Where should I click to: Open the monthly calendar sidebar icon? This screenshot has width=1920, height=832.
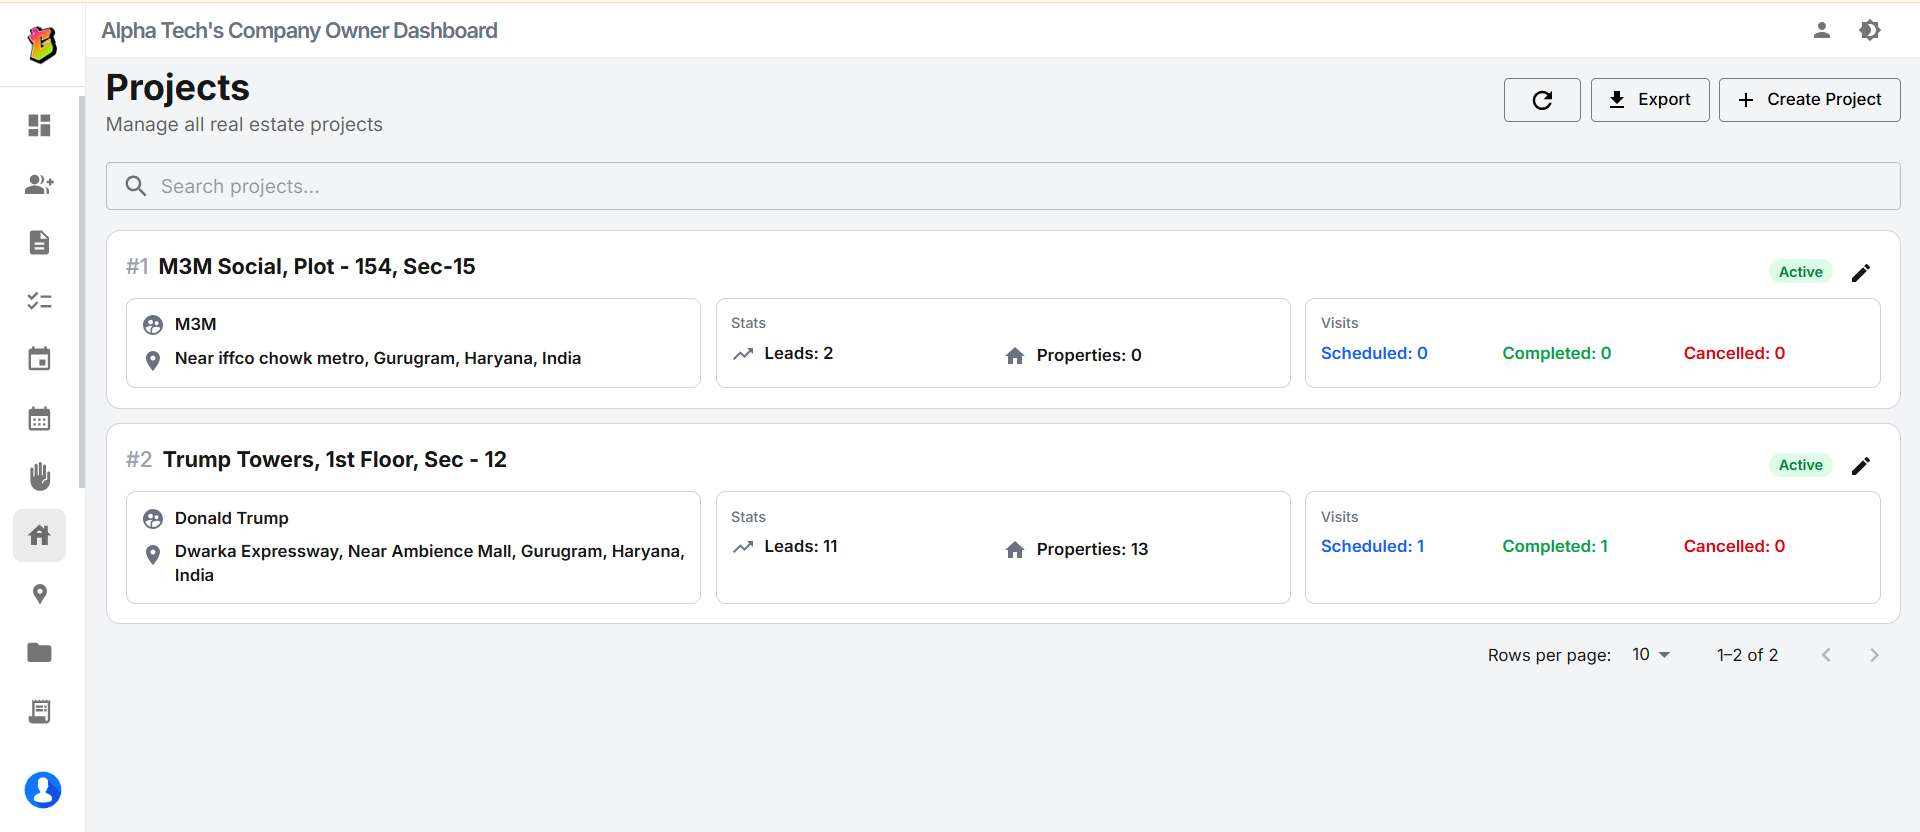coord(39,418)
